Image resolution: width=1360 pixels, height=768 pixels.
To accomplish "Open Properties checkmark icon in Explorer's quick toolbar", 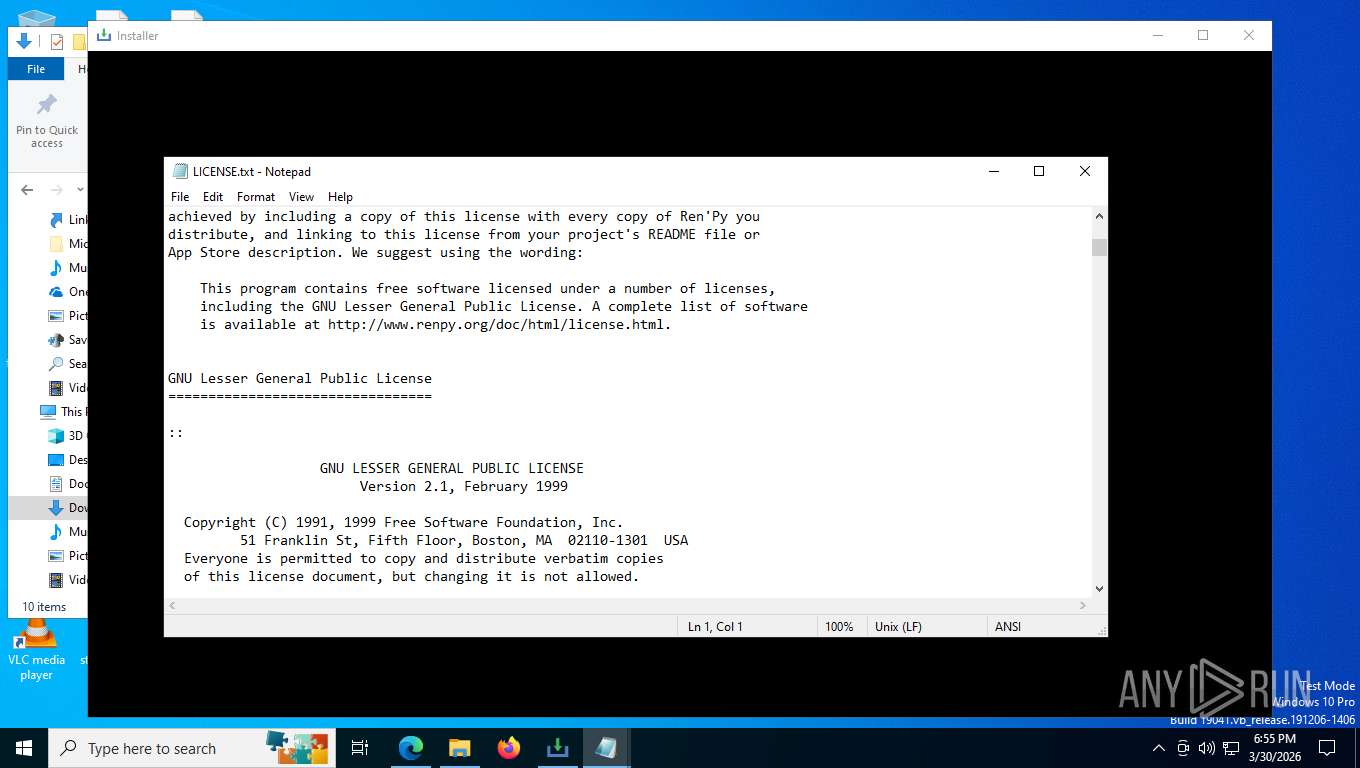I will click(56, 41).
